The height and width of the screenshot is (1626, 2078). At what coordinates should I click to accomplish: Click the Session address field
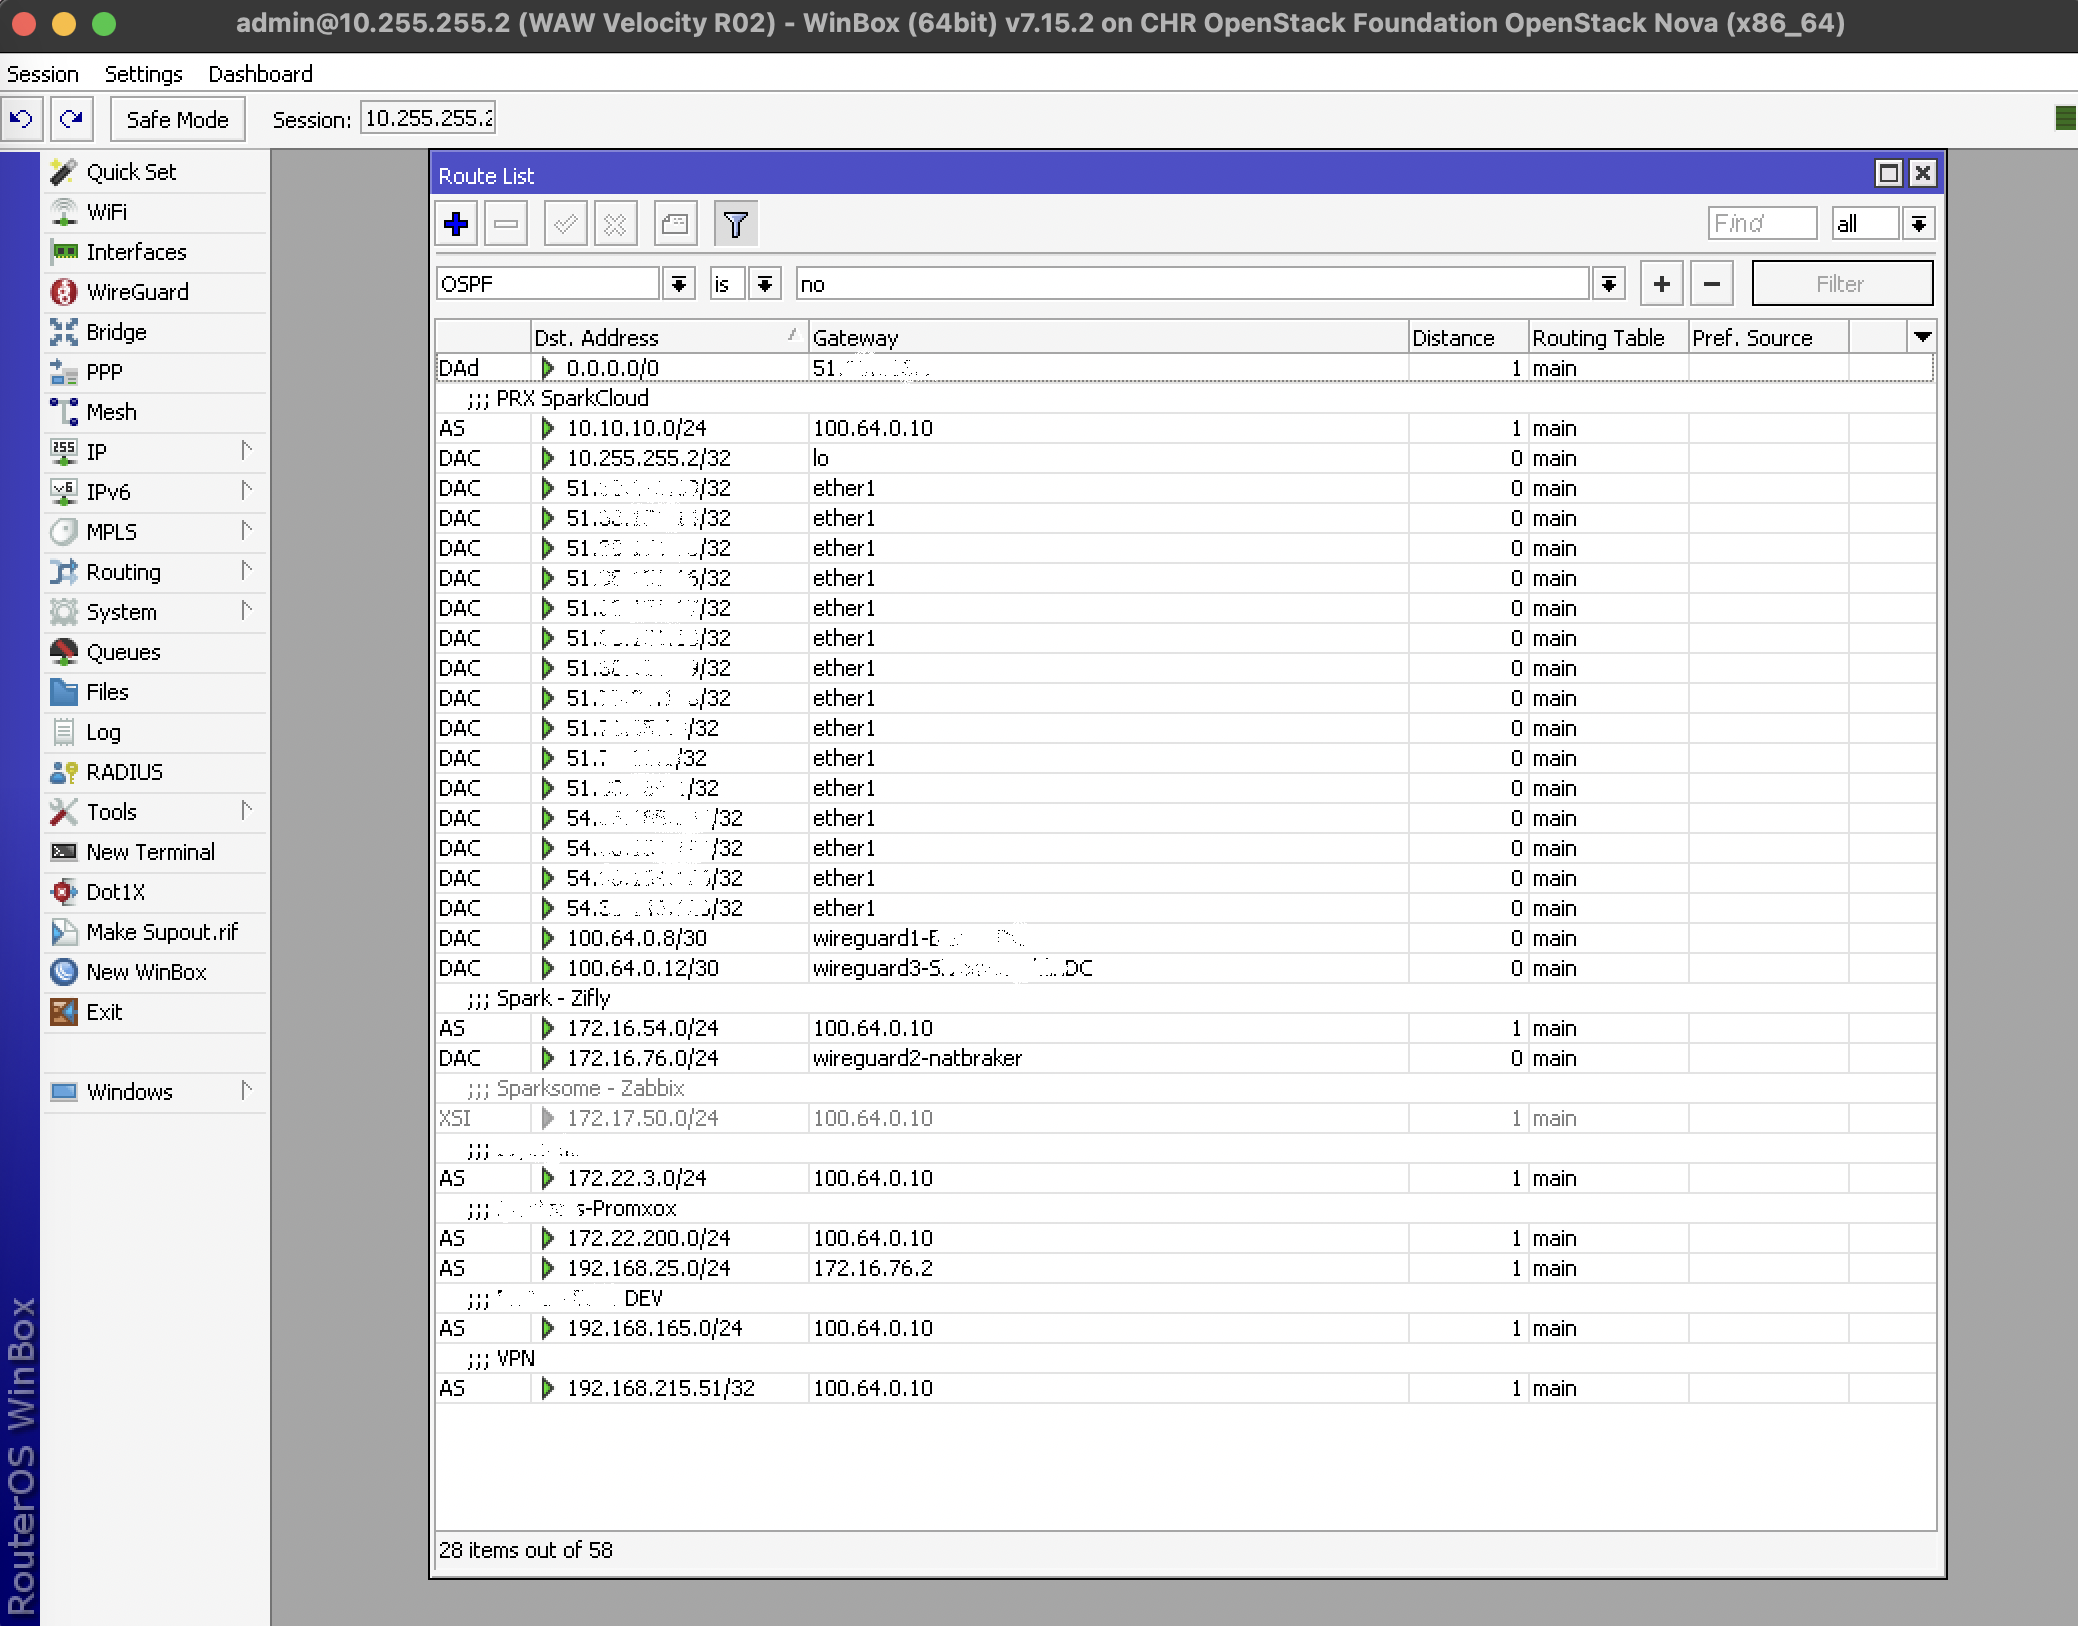[428, 119]
